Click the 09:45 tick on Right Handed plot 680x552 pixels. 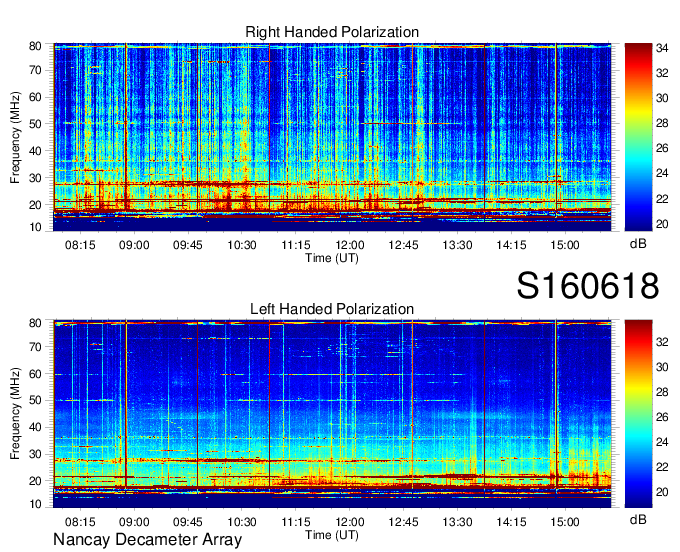pos(188,245)
